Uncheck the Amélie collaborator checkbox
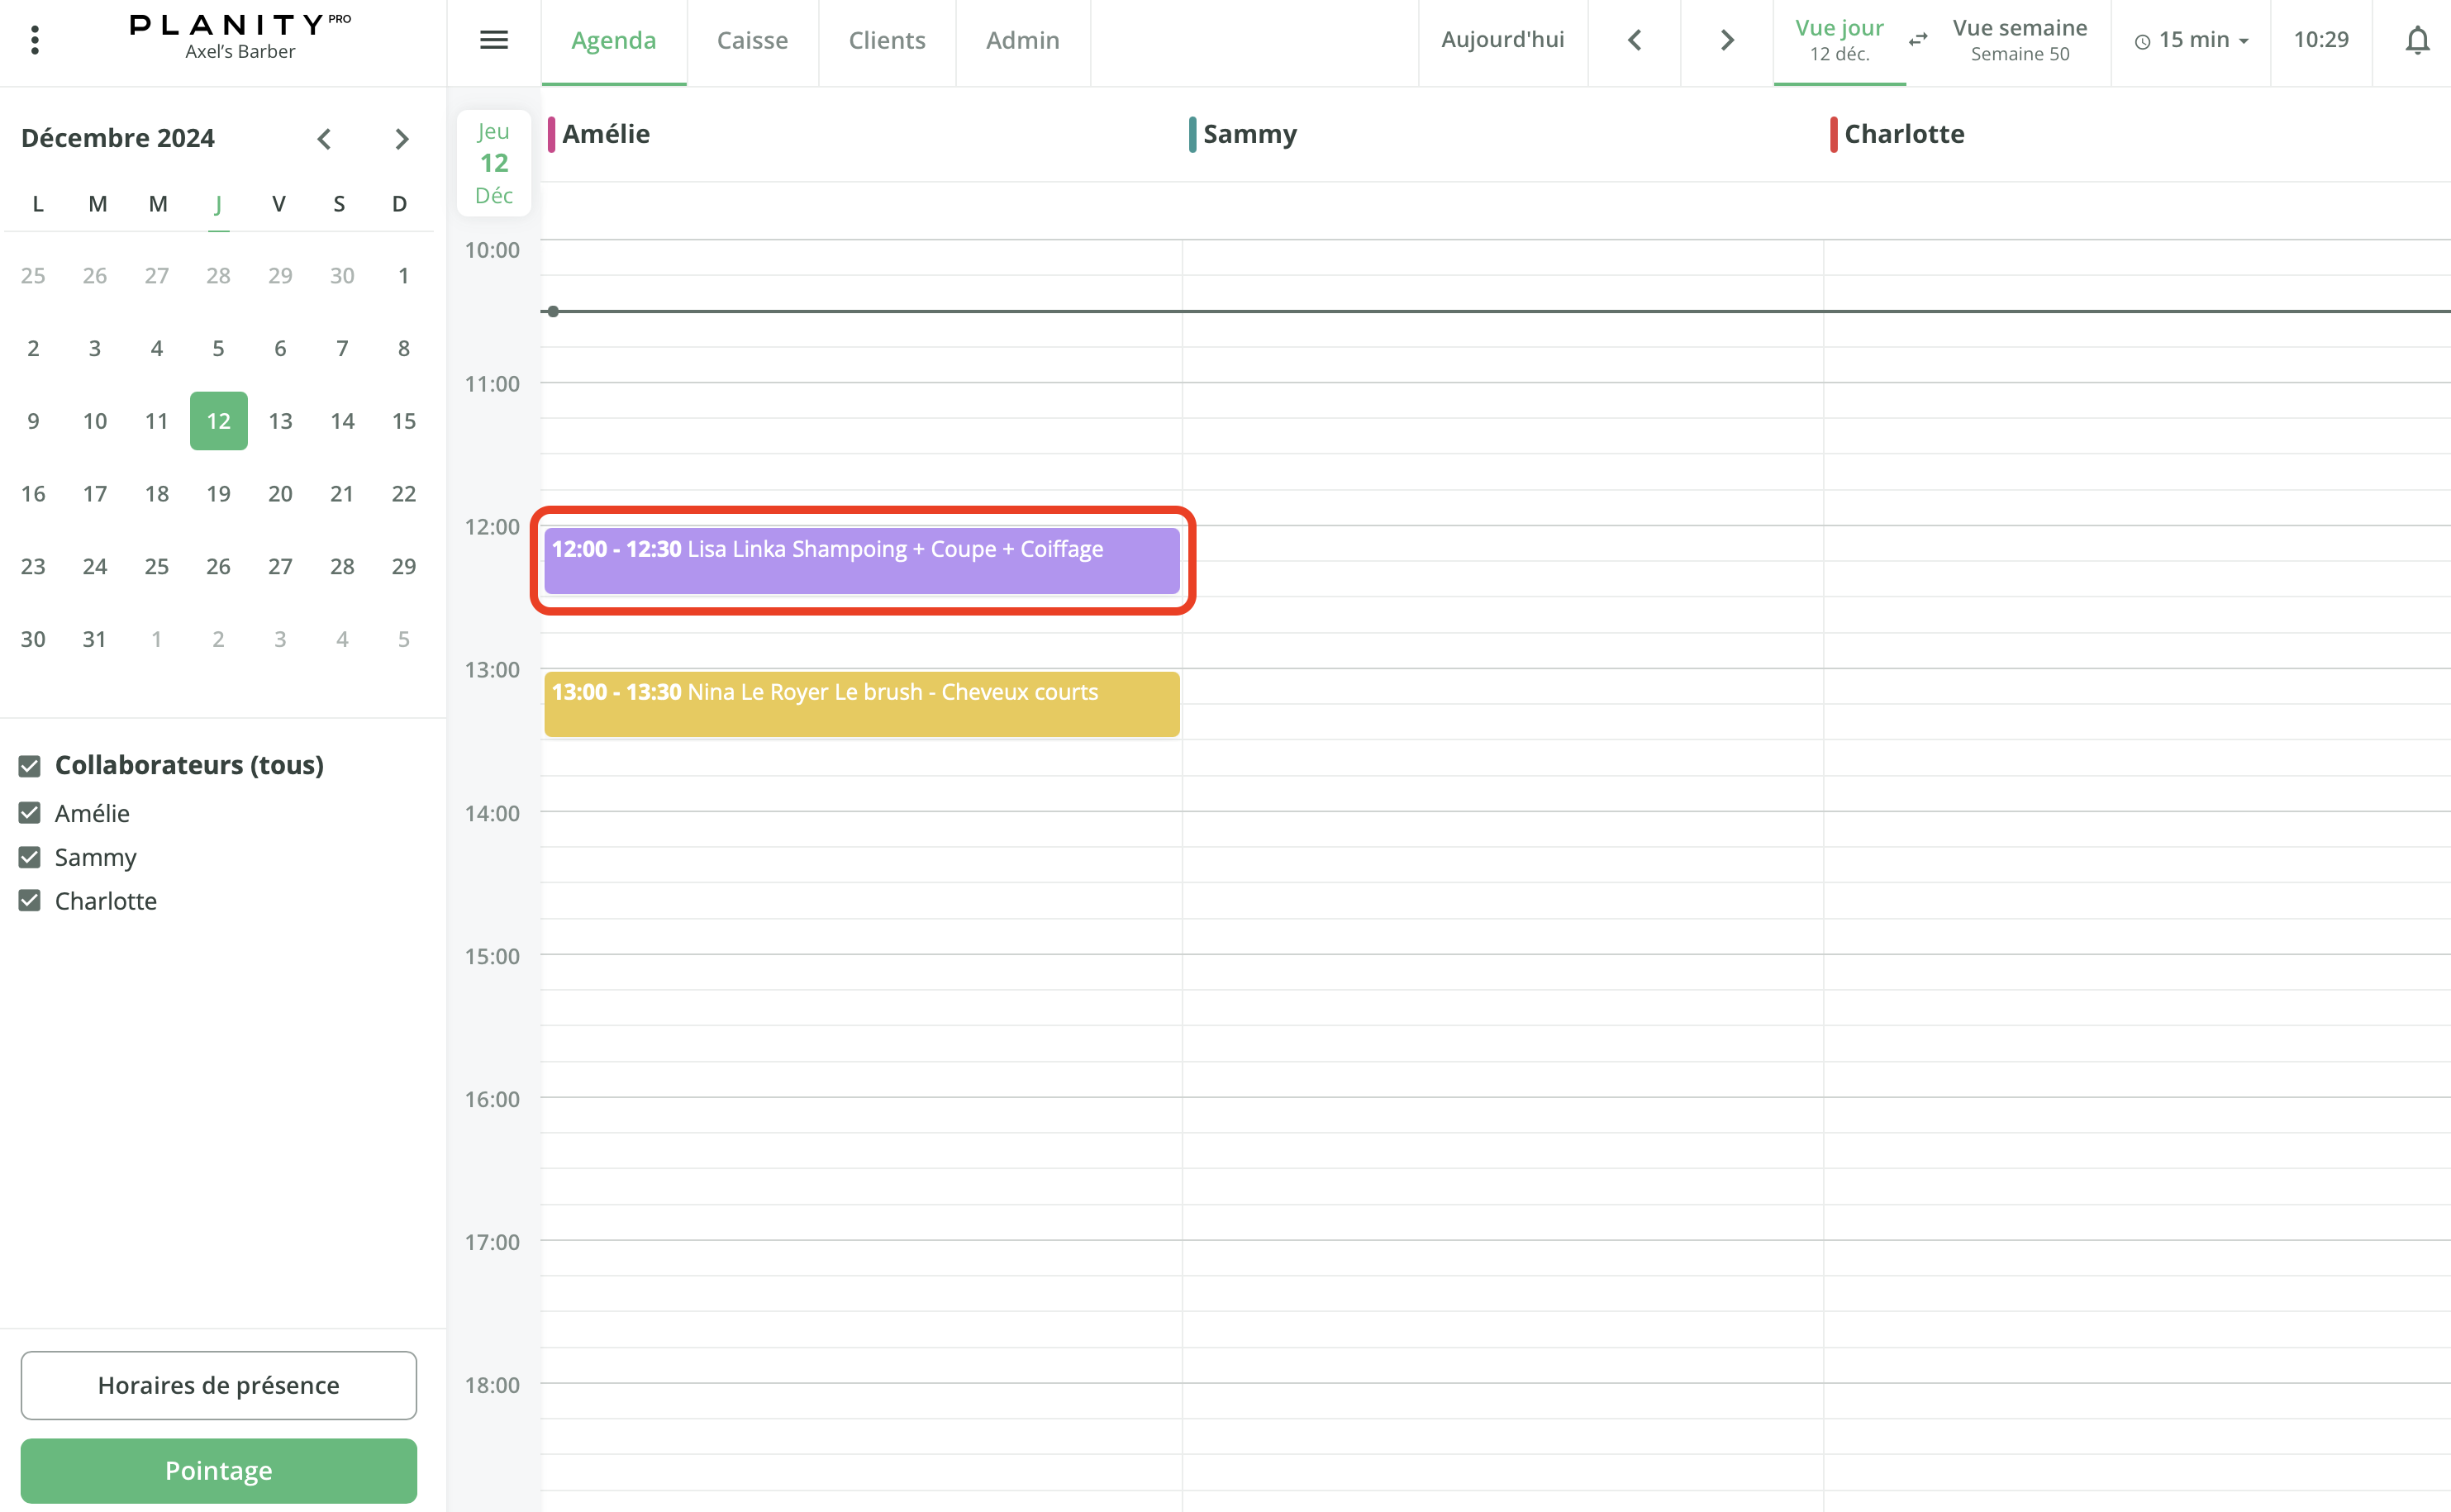 (30, 813)
